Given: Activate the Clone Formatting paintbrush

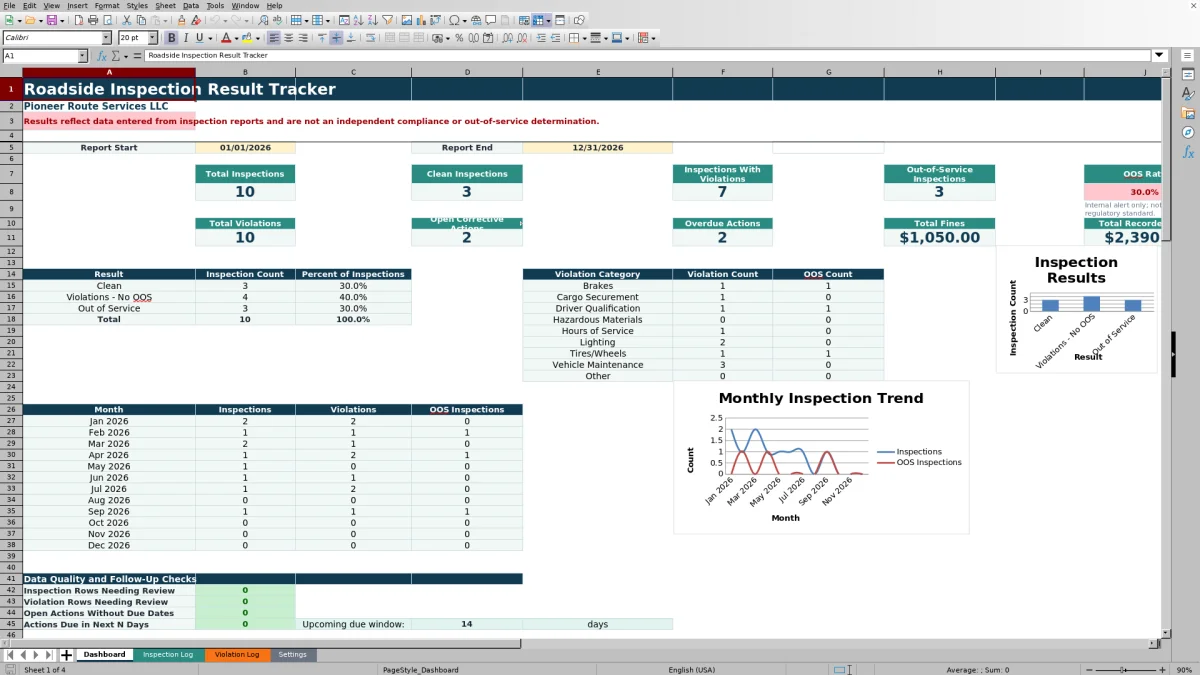Looking at the screenshot, I should pos(181,20).
